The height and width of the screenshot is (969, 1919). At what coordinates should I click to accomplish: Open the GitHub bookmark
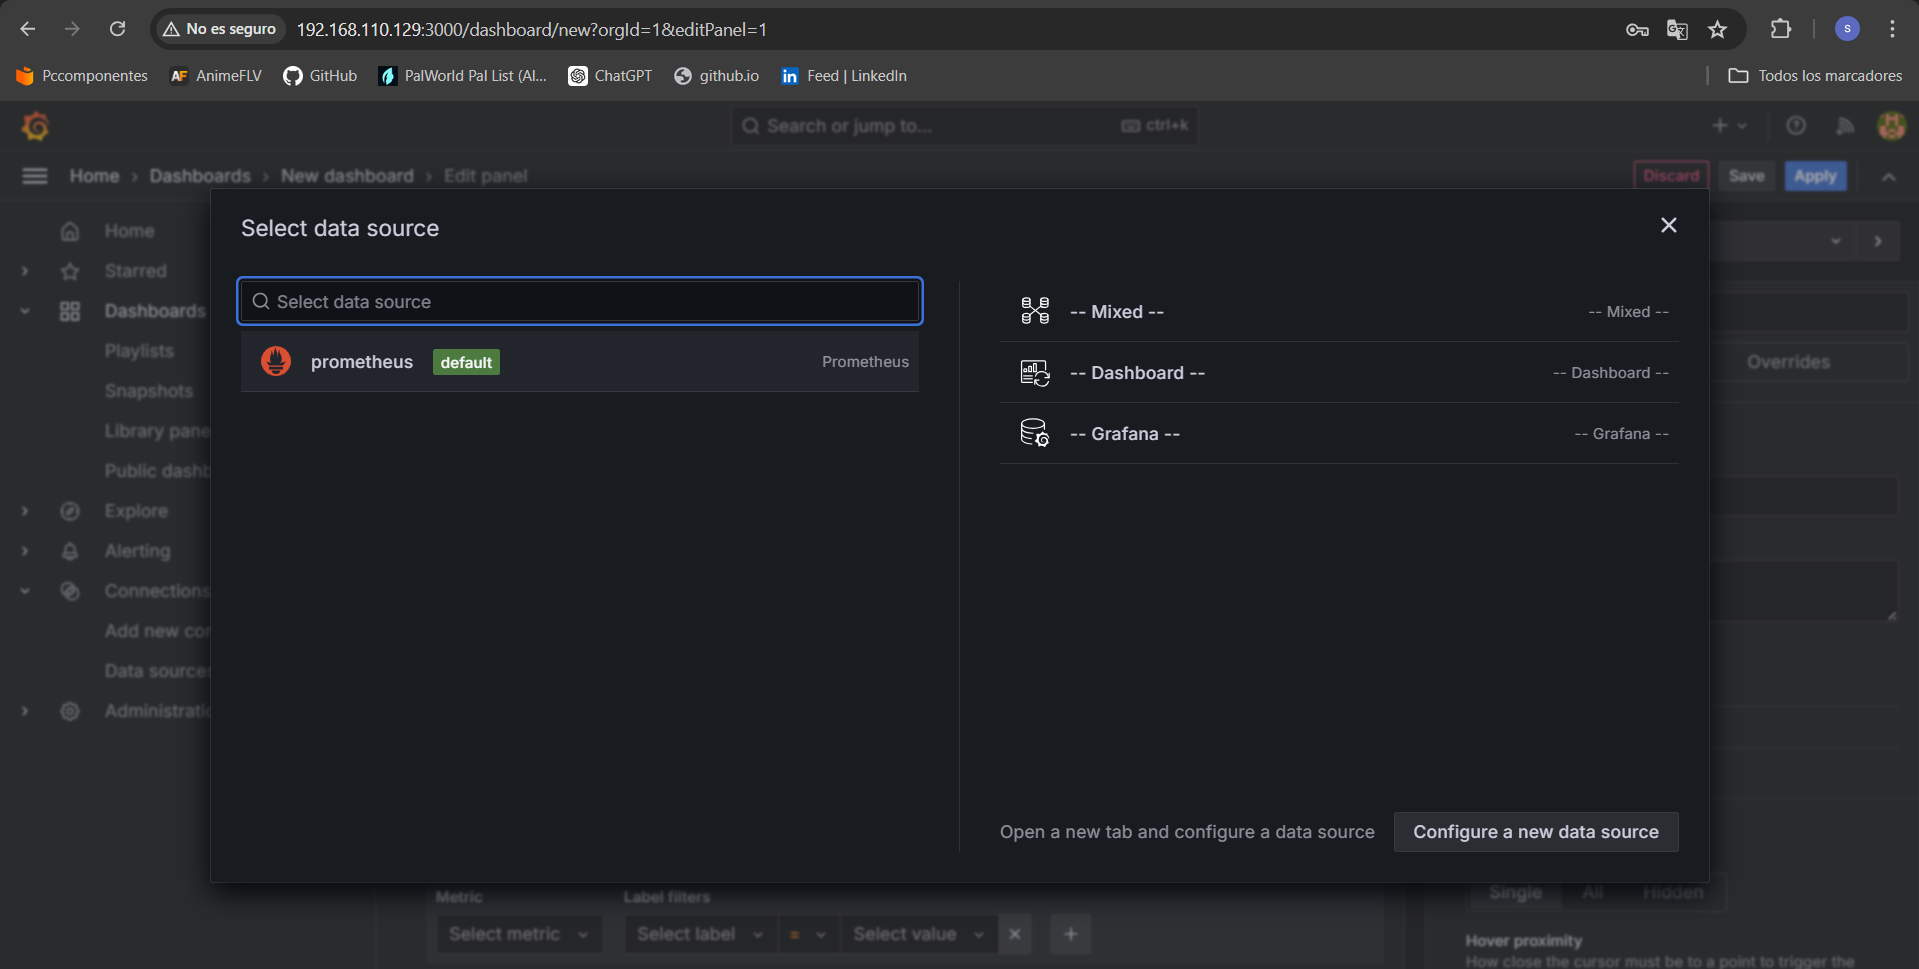coord(320,76)
